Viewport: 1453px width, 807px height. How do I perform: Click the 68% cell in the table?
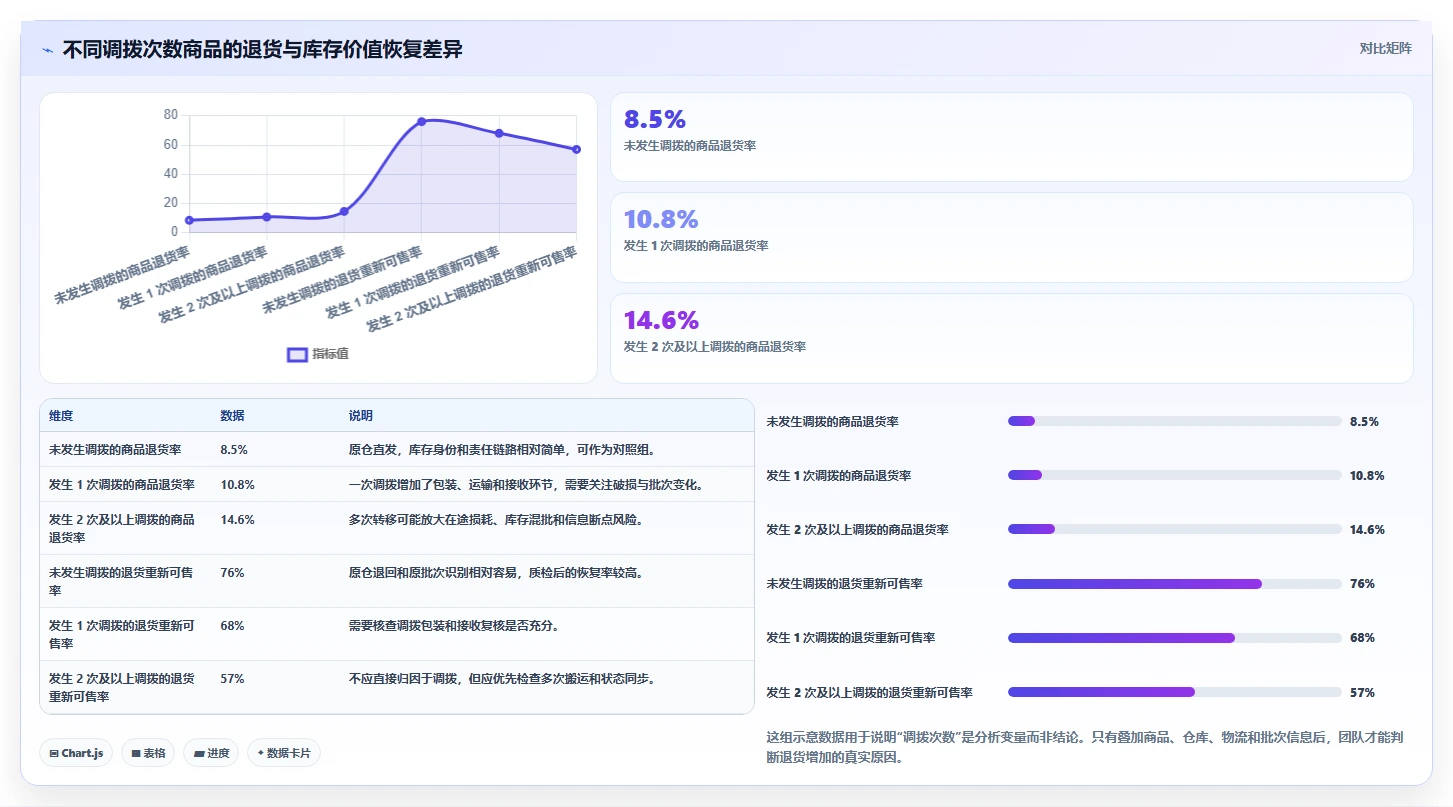click(x=232, y=626)
